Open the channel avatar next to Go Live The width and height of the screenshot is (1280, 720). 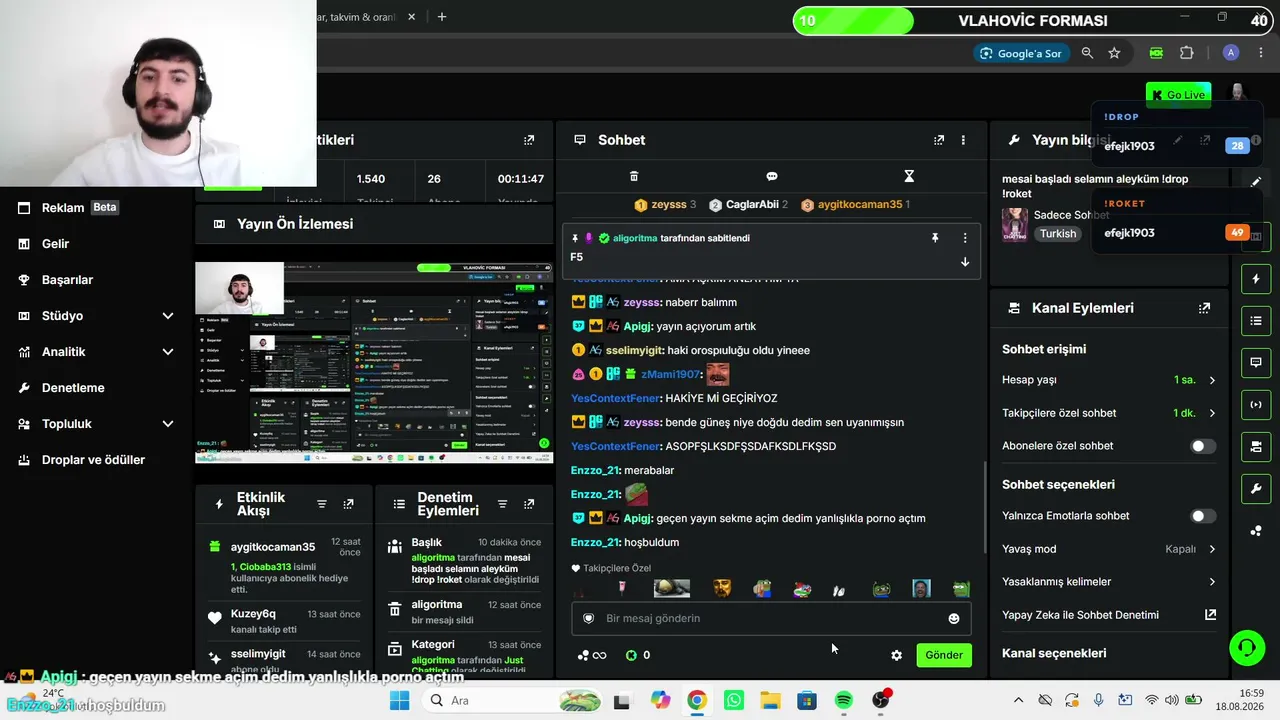point(1238,95)
